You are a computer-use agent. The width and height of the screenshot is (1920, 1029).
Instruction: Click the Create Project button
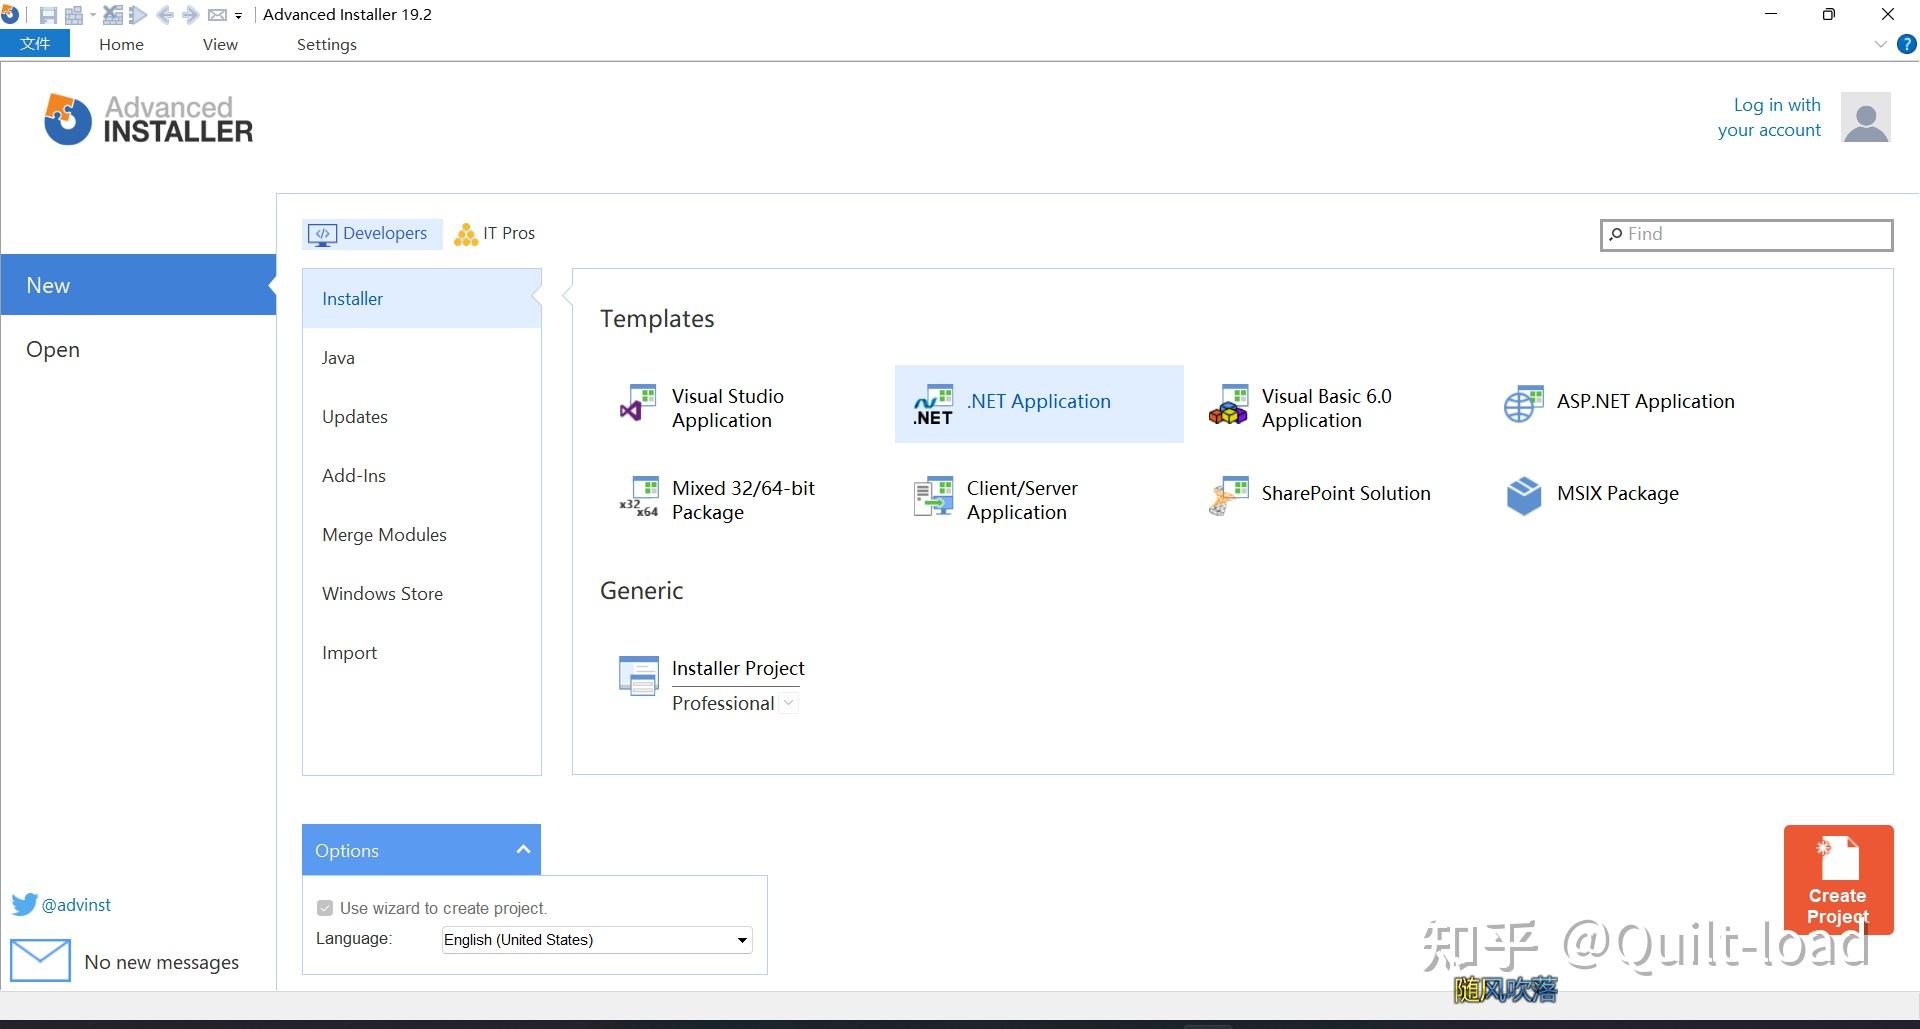coord(1838,880)
